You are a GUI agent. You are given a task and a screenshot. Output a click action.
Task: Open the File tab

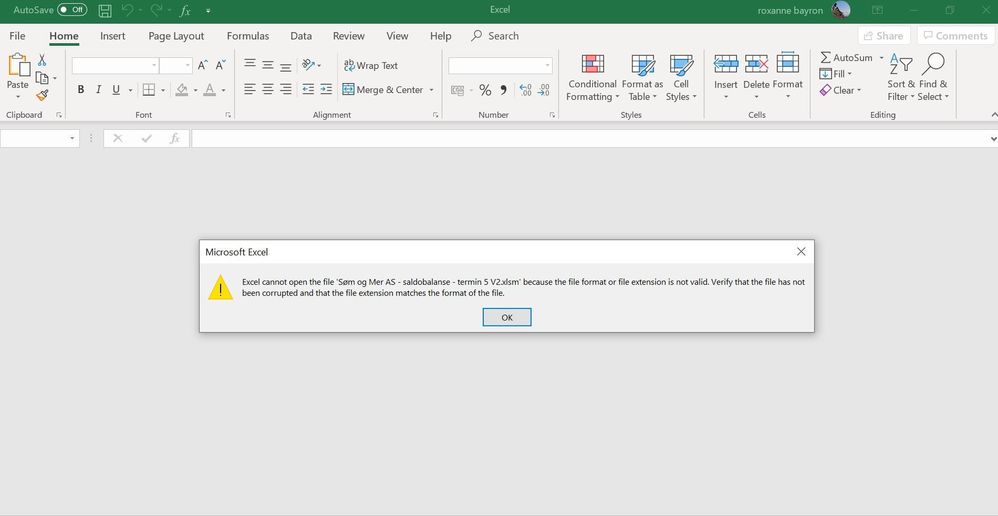(x=17, y=36)
